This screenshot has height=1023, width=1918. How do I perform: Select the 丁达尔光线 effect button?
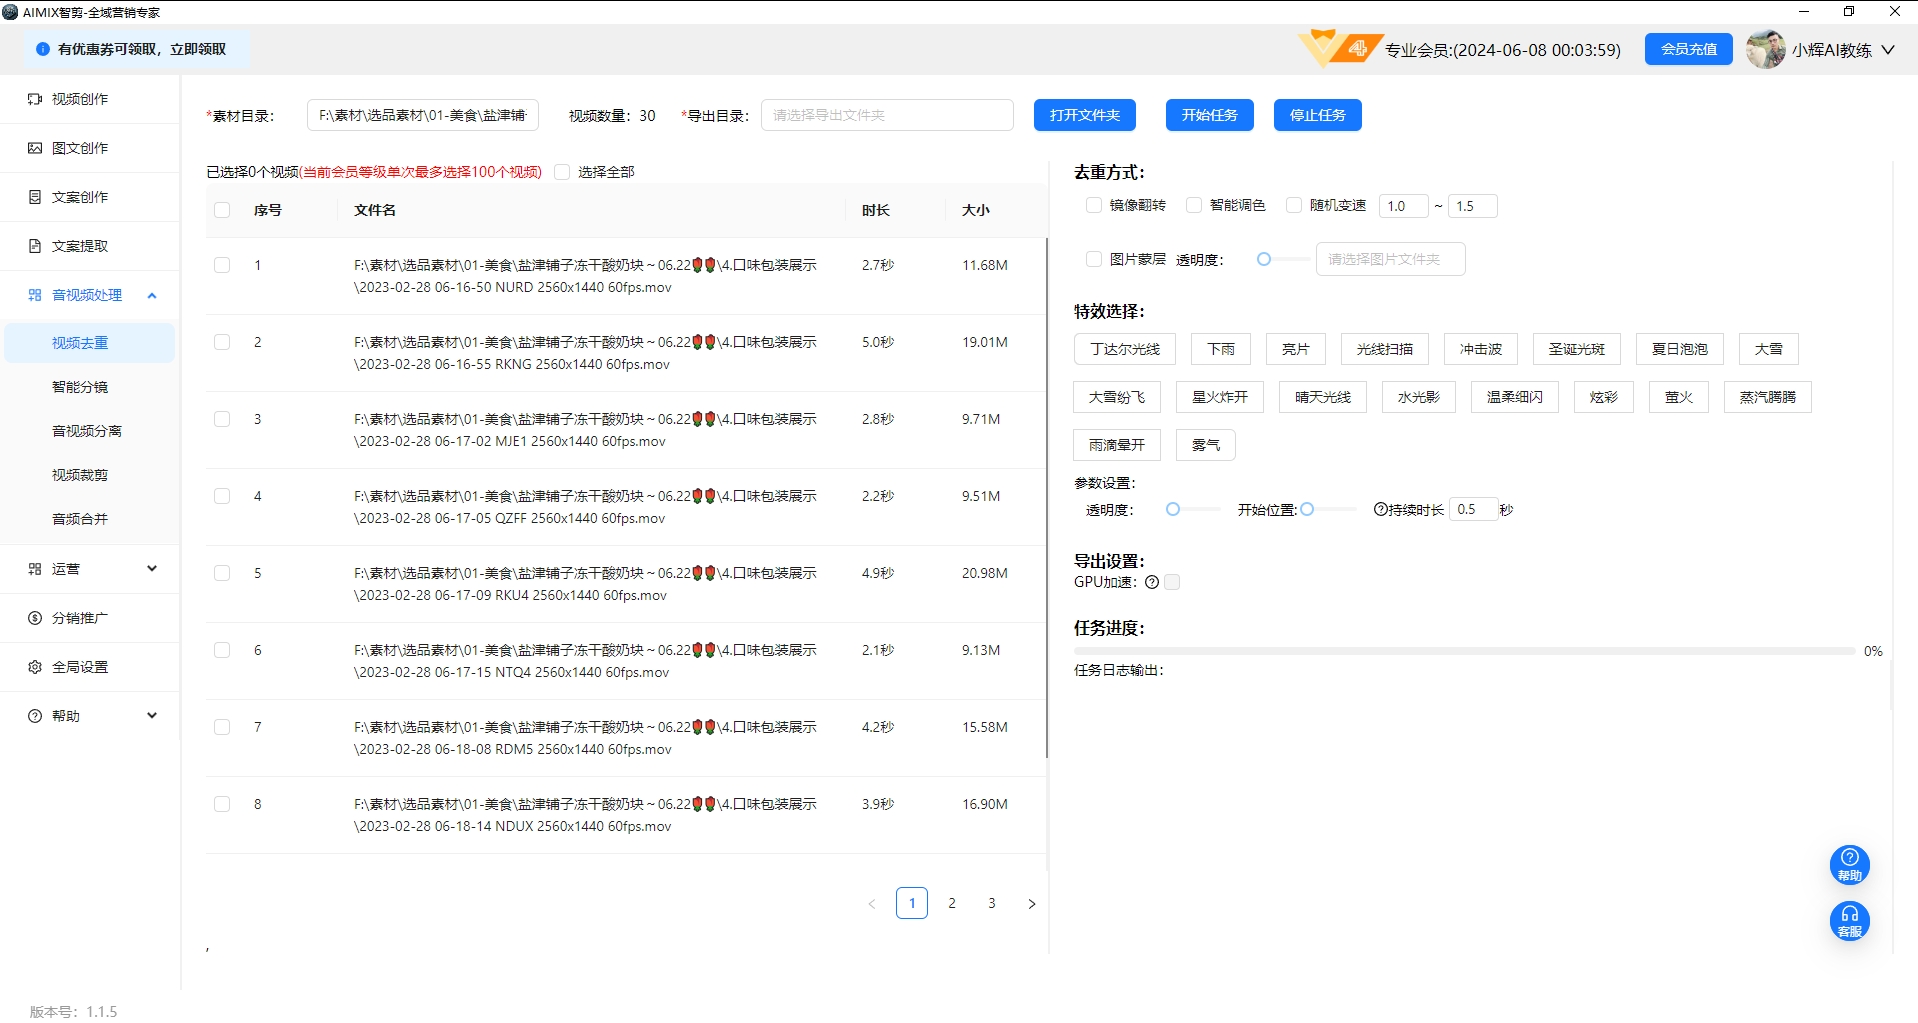[x=1124, y=349]
